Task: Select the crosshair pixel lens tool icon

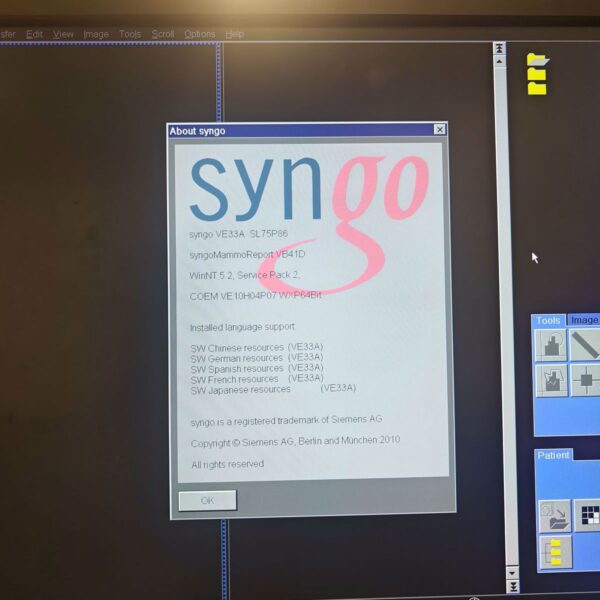Action: (585, 380)
